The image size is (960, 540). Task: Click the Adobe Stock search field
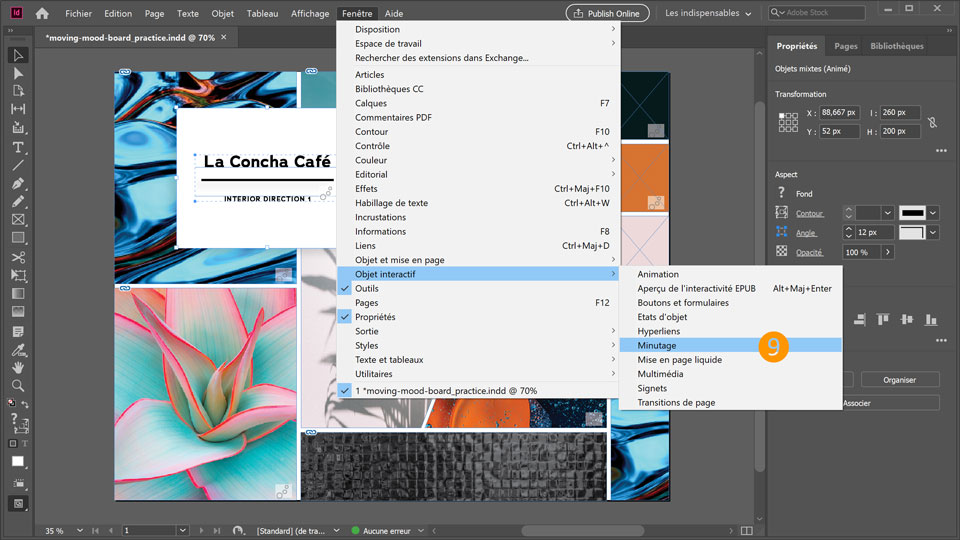[x=817, y=12]
